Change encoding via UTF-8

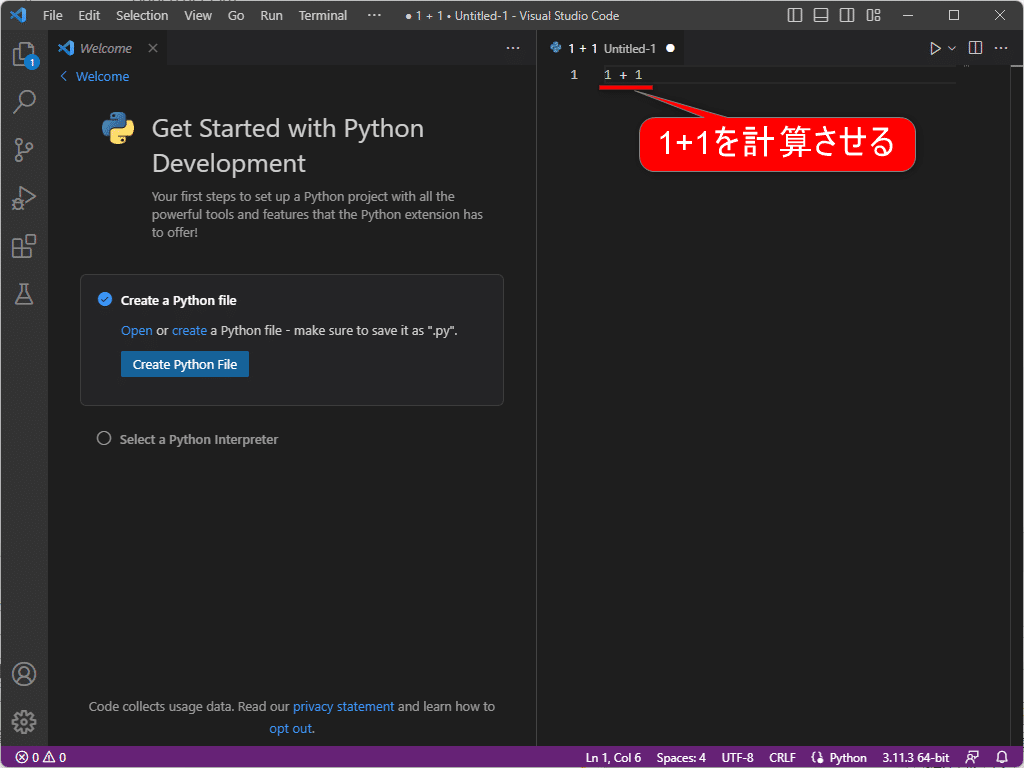[737, 758]
